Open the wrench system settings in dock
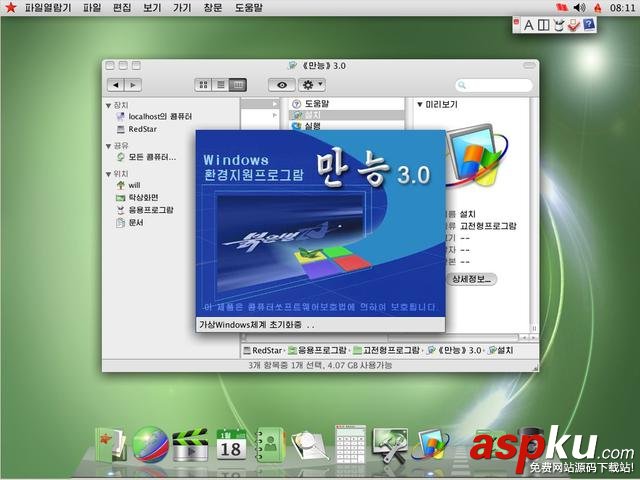 (390, 445)
